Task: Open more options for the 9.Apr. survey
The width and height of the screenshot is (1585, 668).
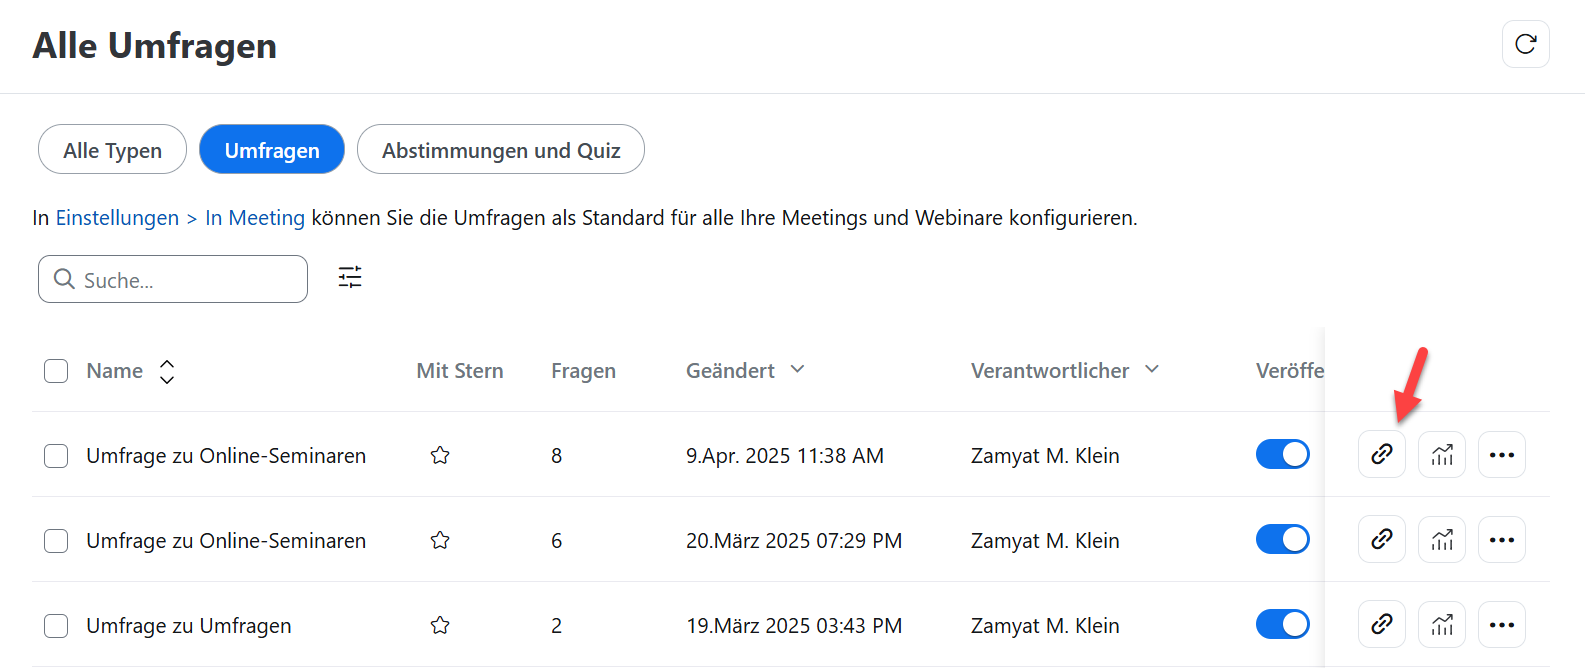Action: [x=1501, y=454]
